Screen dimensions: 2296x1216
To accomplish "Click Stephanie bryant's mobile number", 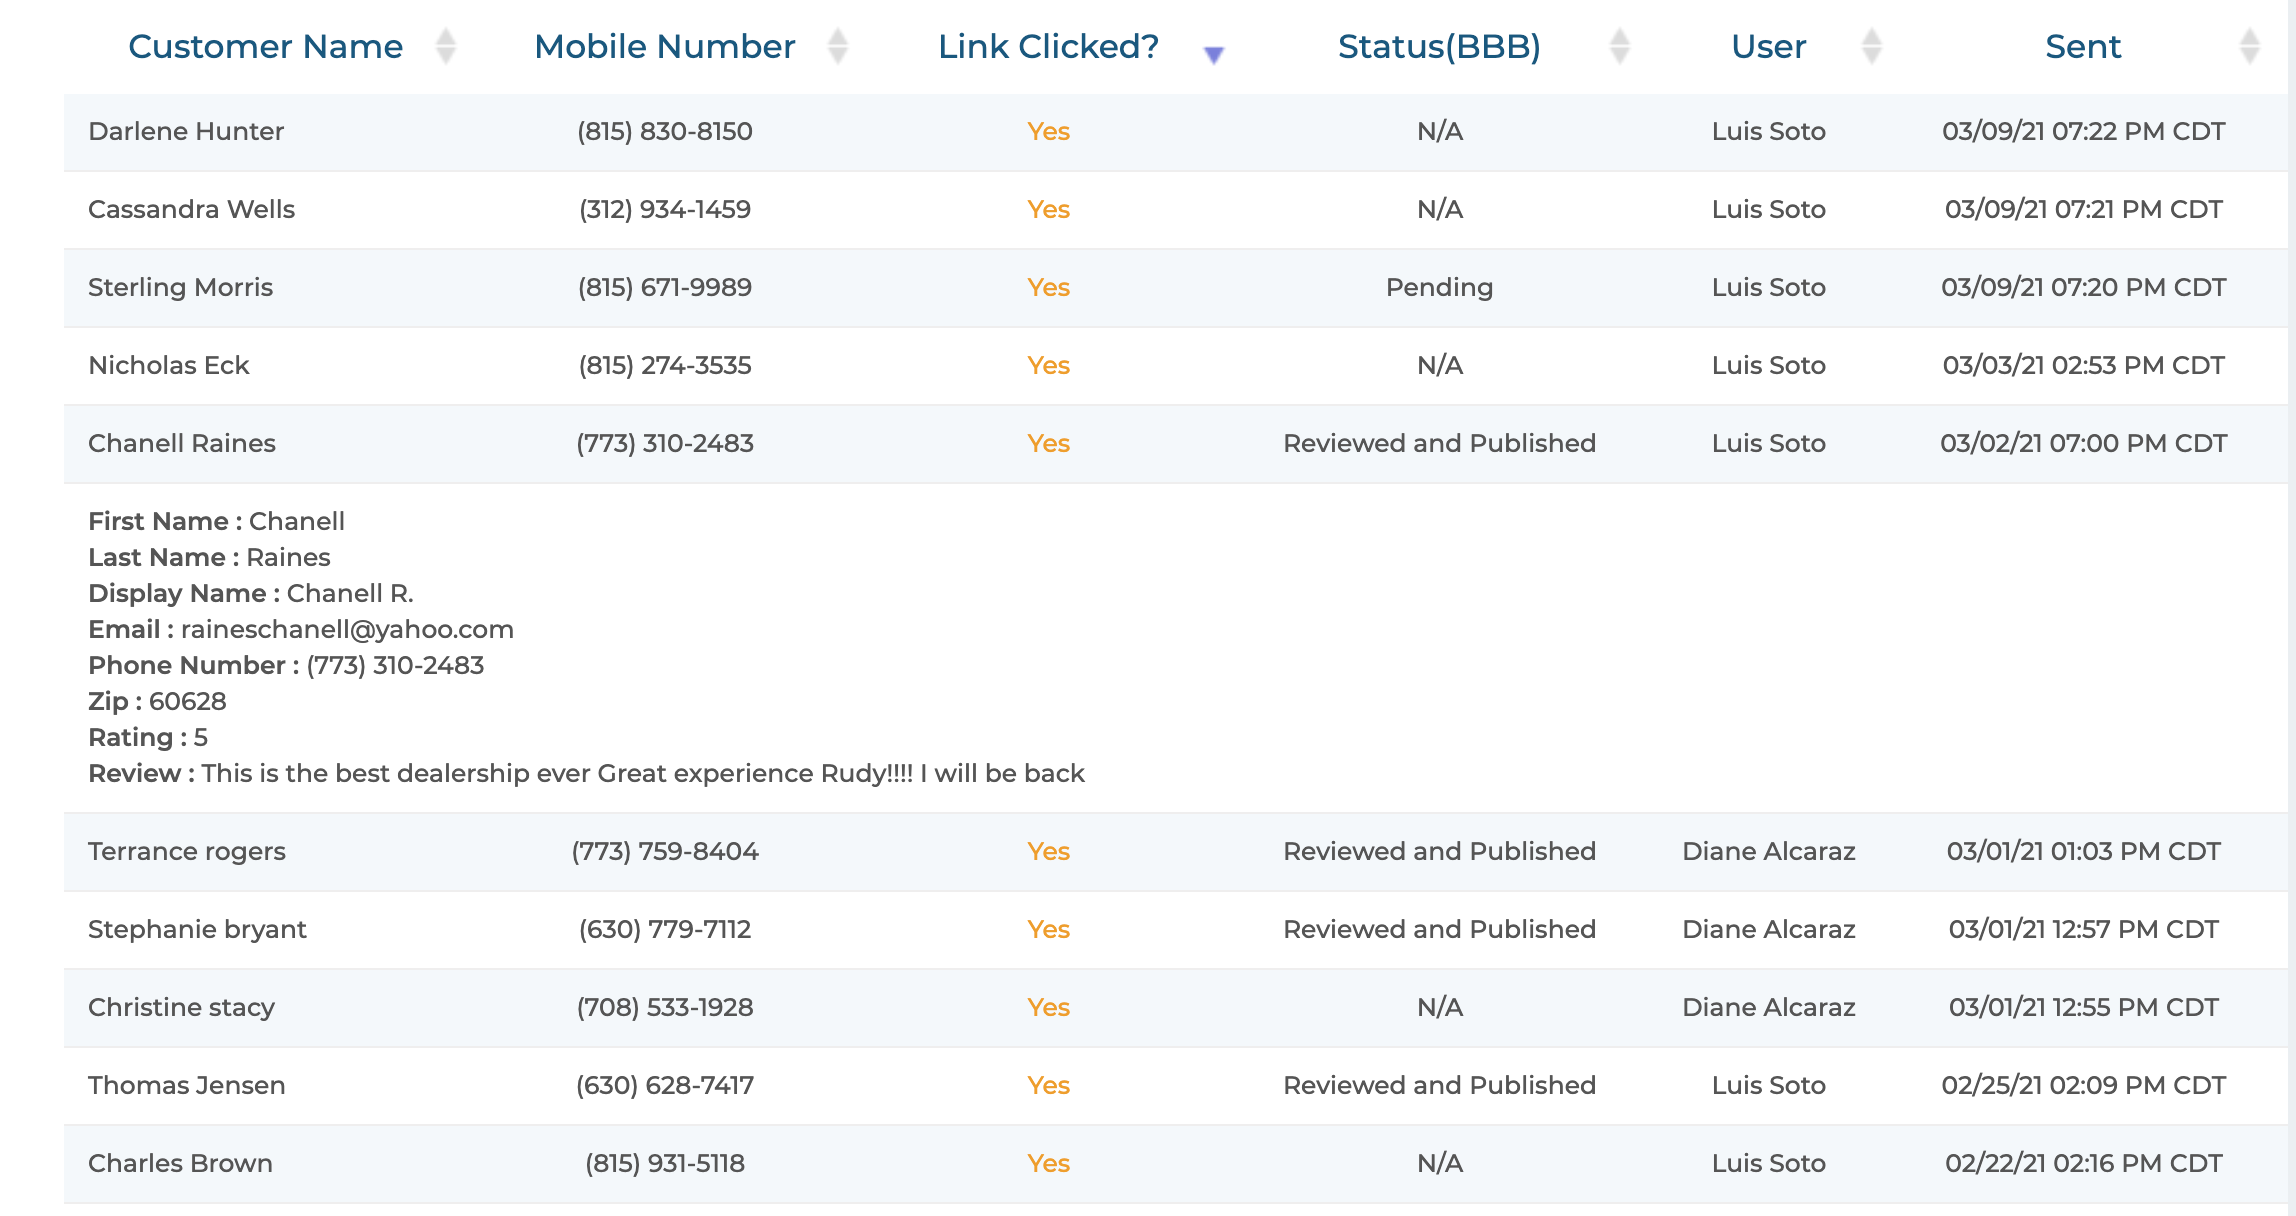I will (664, 929).
